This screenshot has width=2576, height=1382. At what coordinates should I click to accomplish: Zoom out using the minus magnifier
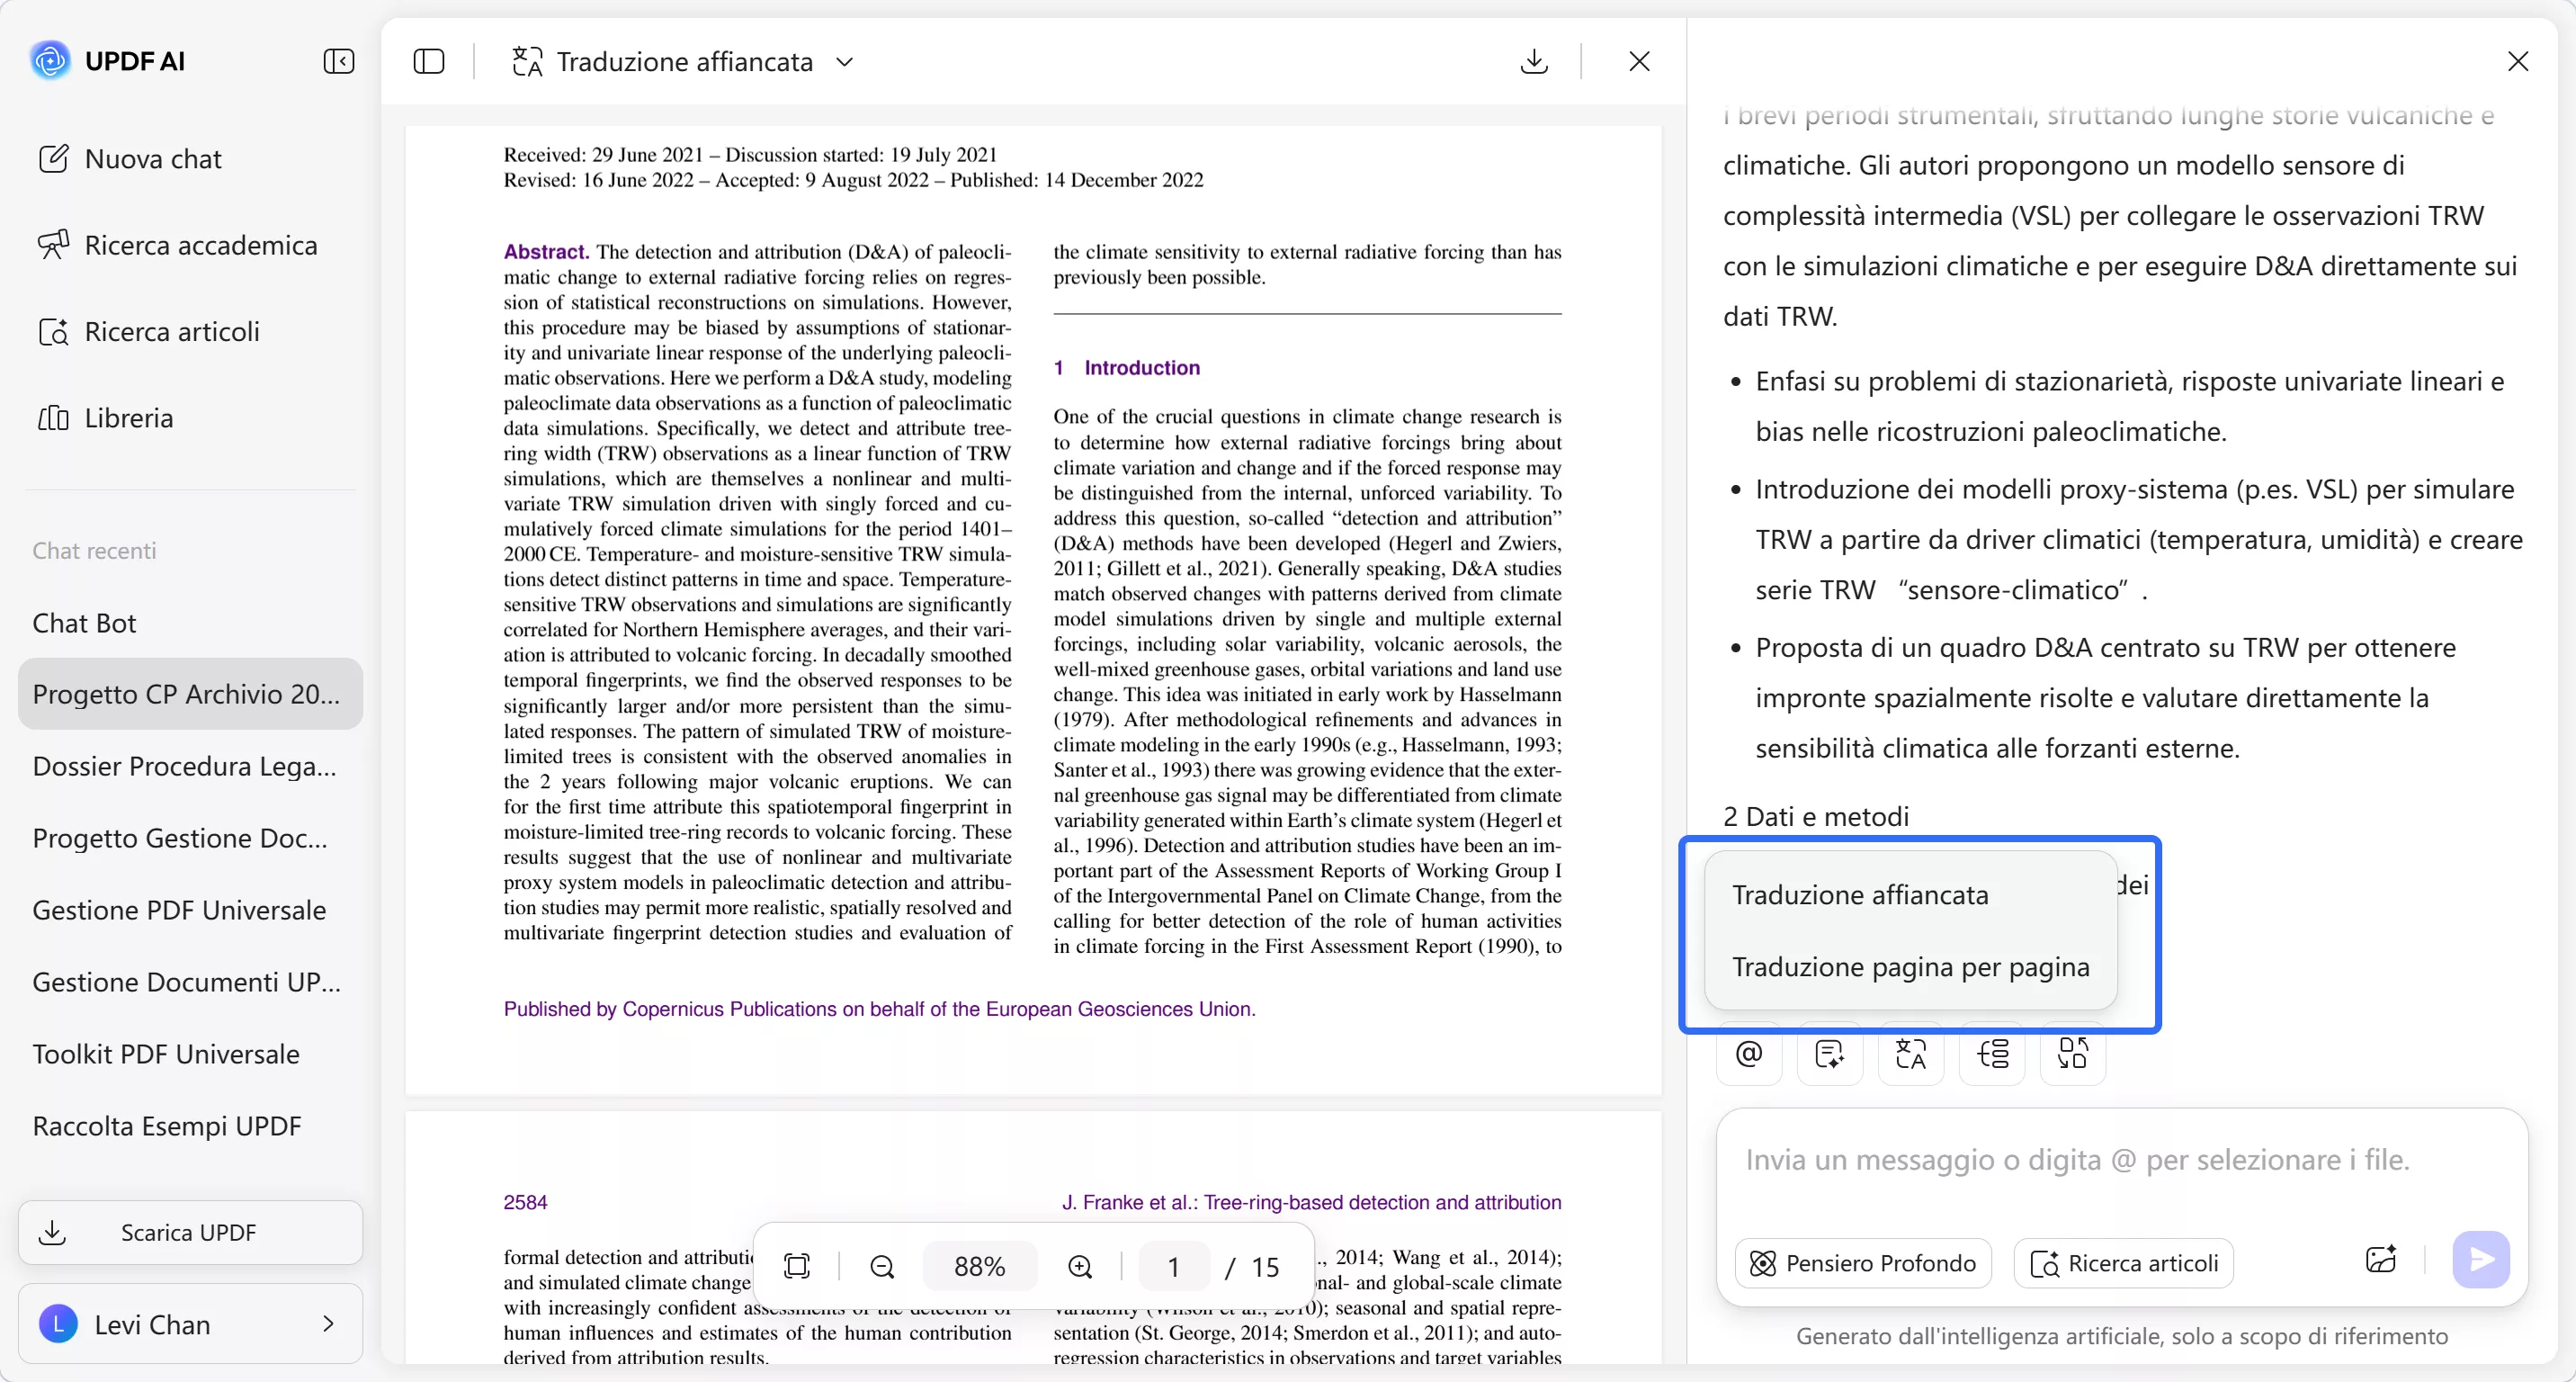pyautogui.click(x=882, y=1266)
